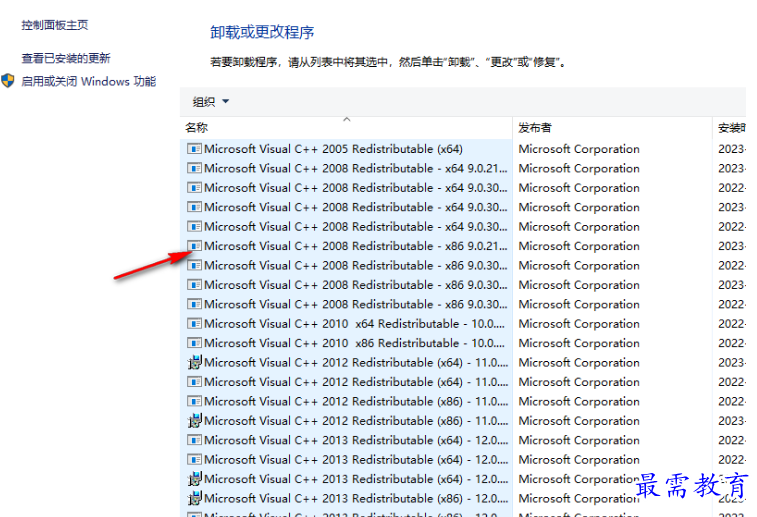Click the install date in the 2010 x64 row
This screenshot has width=757, height=517.
pyautogui.click(x=732, y=323)
